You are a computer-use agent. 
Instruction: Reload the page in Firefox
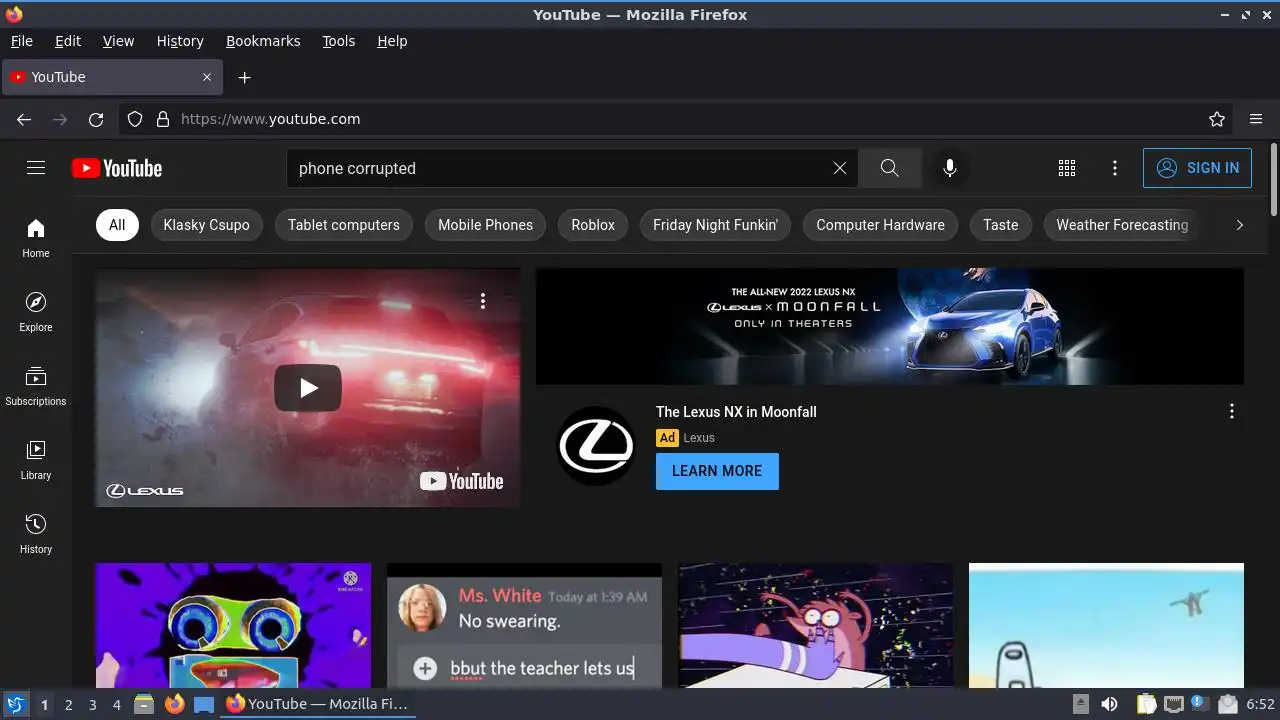(96, 119)
